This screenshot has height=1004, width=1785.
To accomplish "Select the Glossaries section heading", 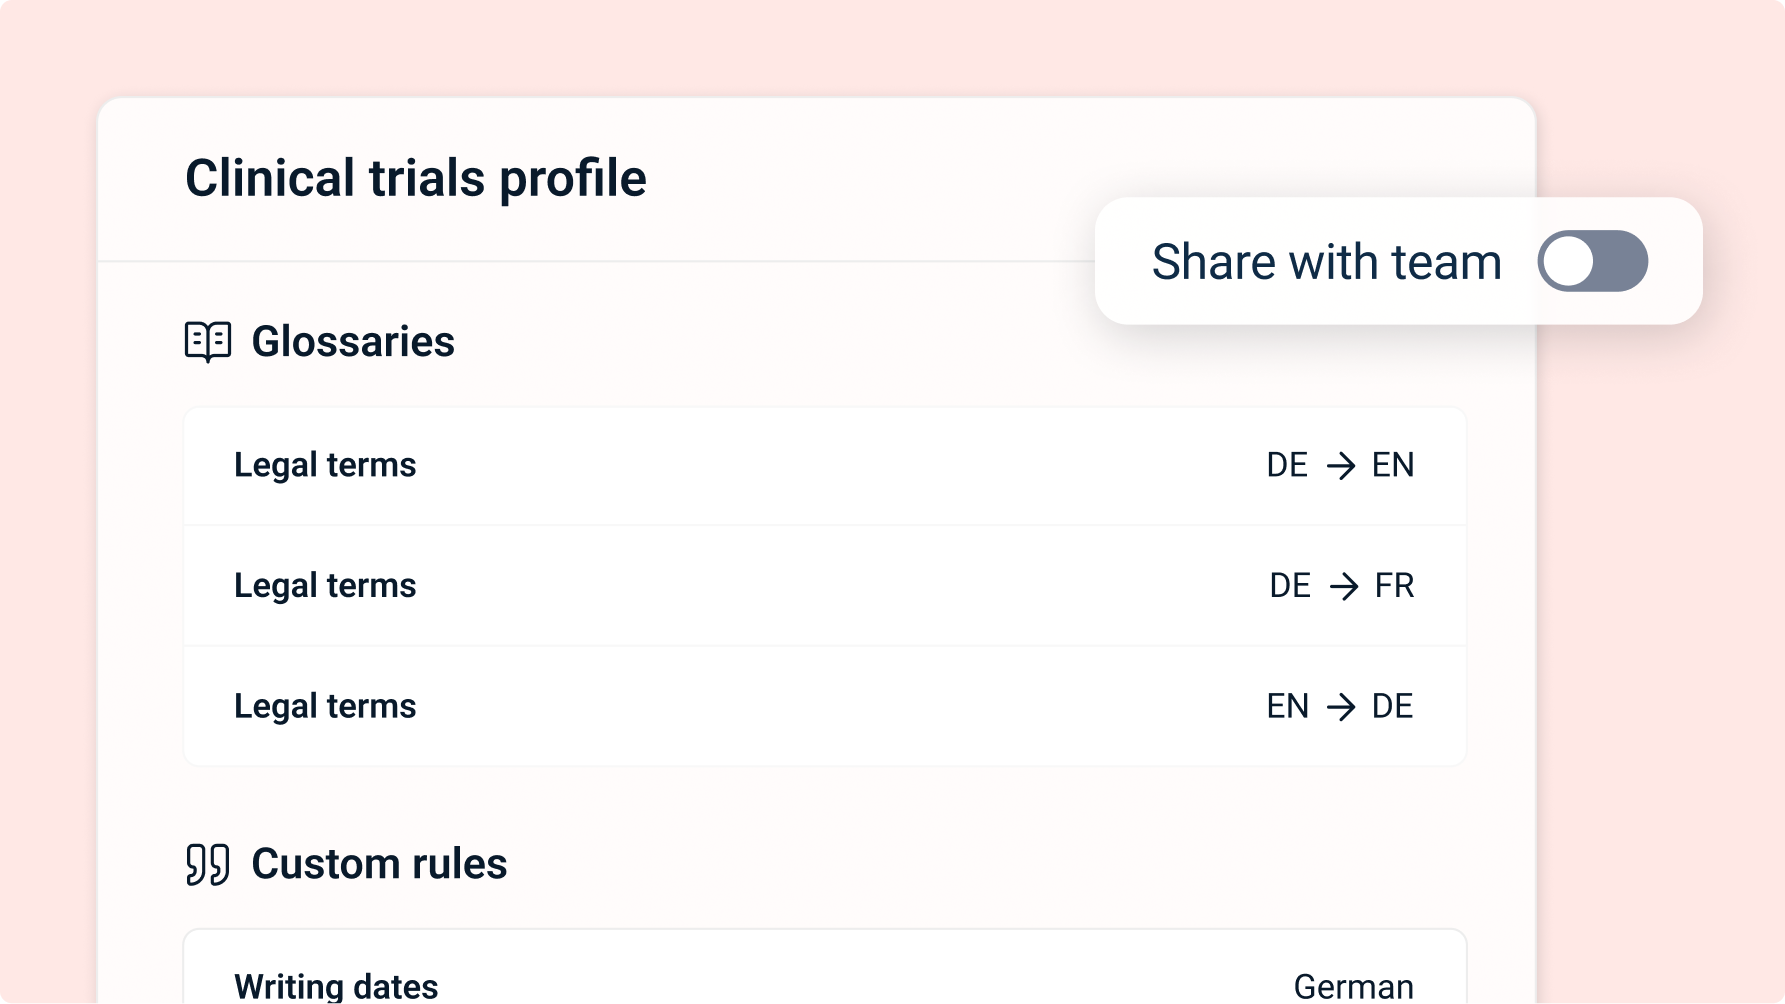I will click(353, 342).
